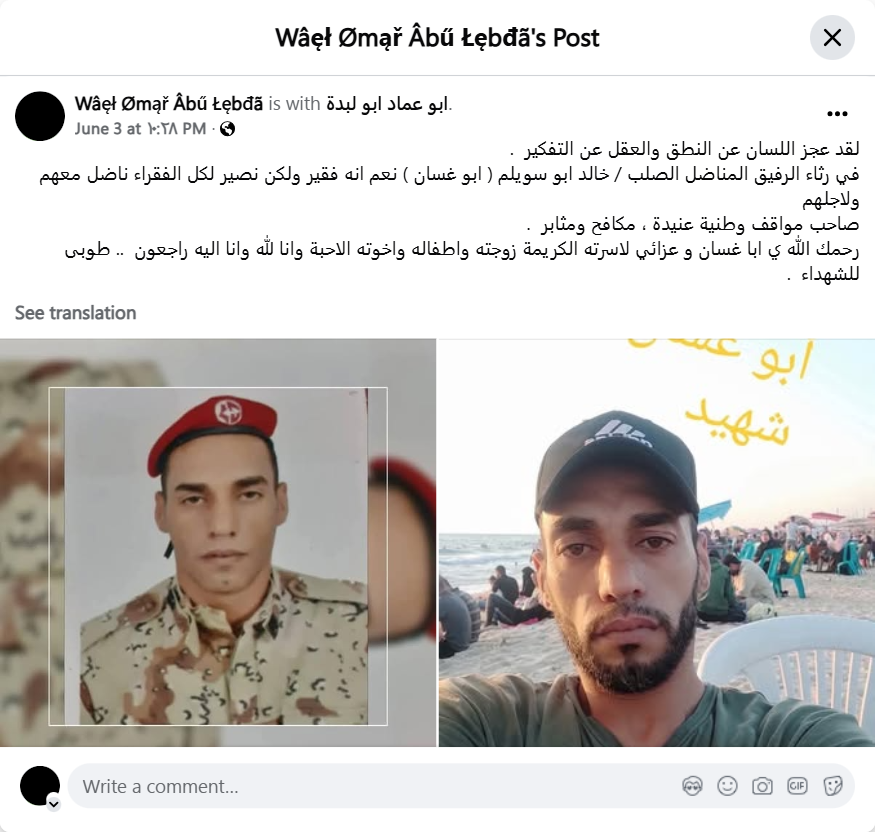Open the post author's profile picture
875x832 pixels.
coord(40,116)
